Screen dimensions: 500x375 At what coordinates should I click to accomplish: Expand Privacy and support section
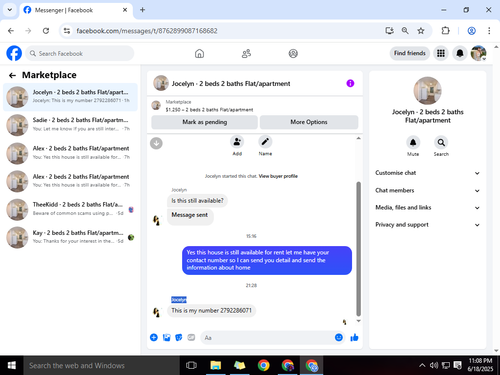tap(428, 225)
